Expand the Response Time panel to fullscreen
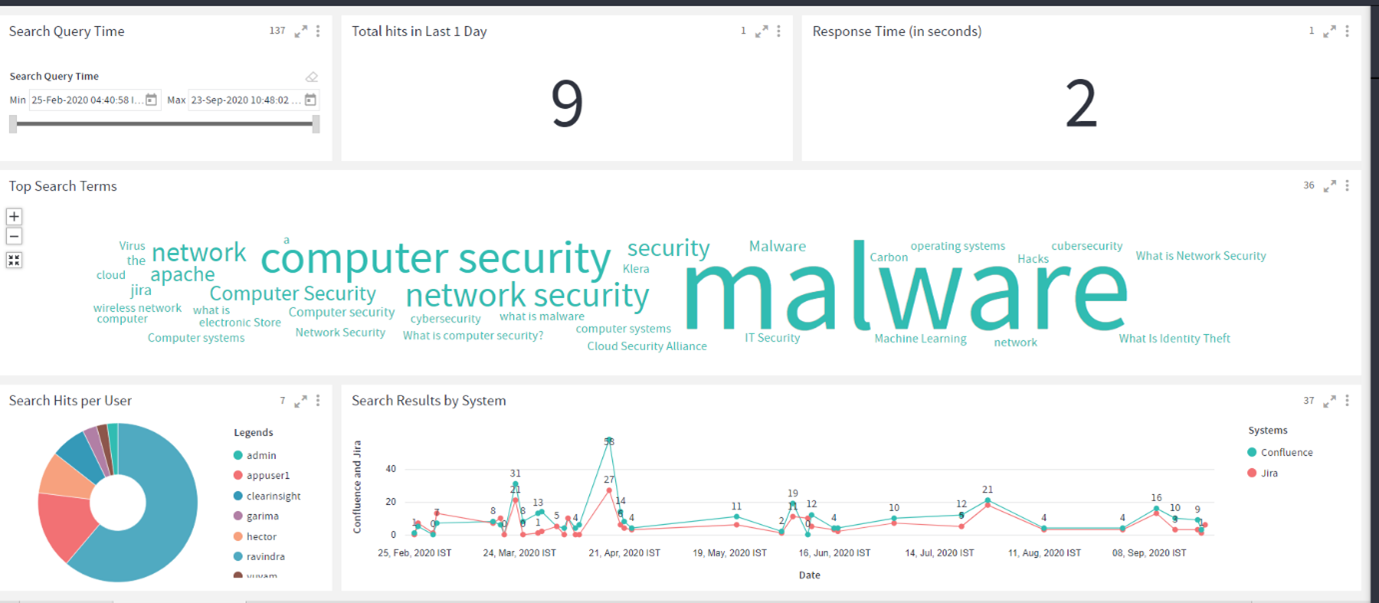Viewport: 1379px width, 603px height. (1329, 32)
